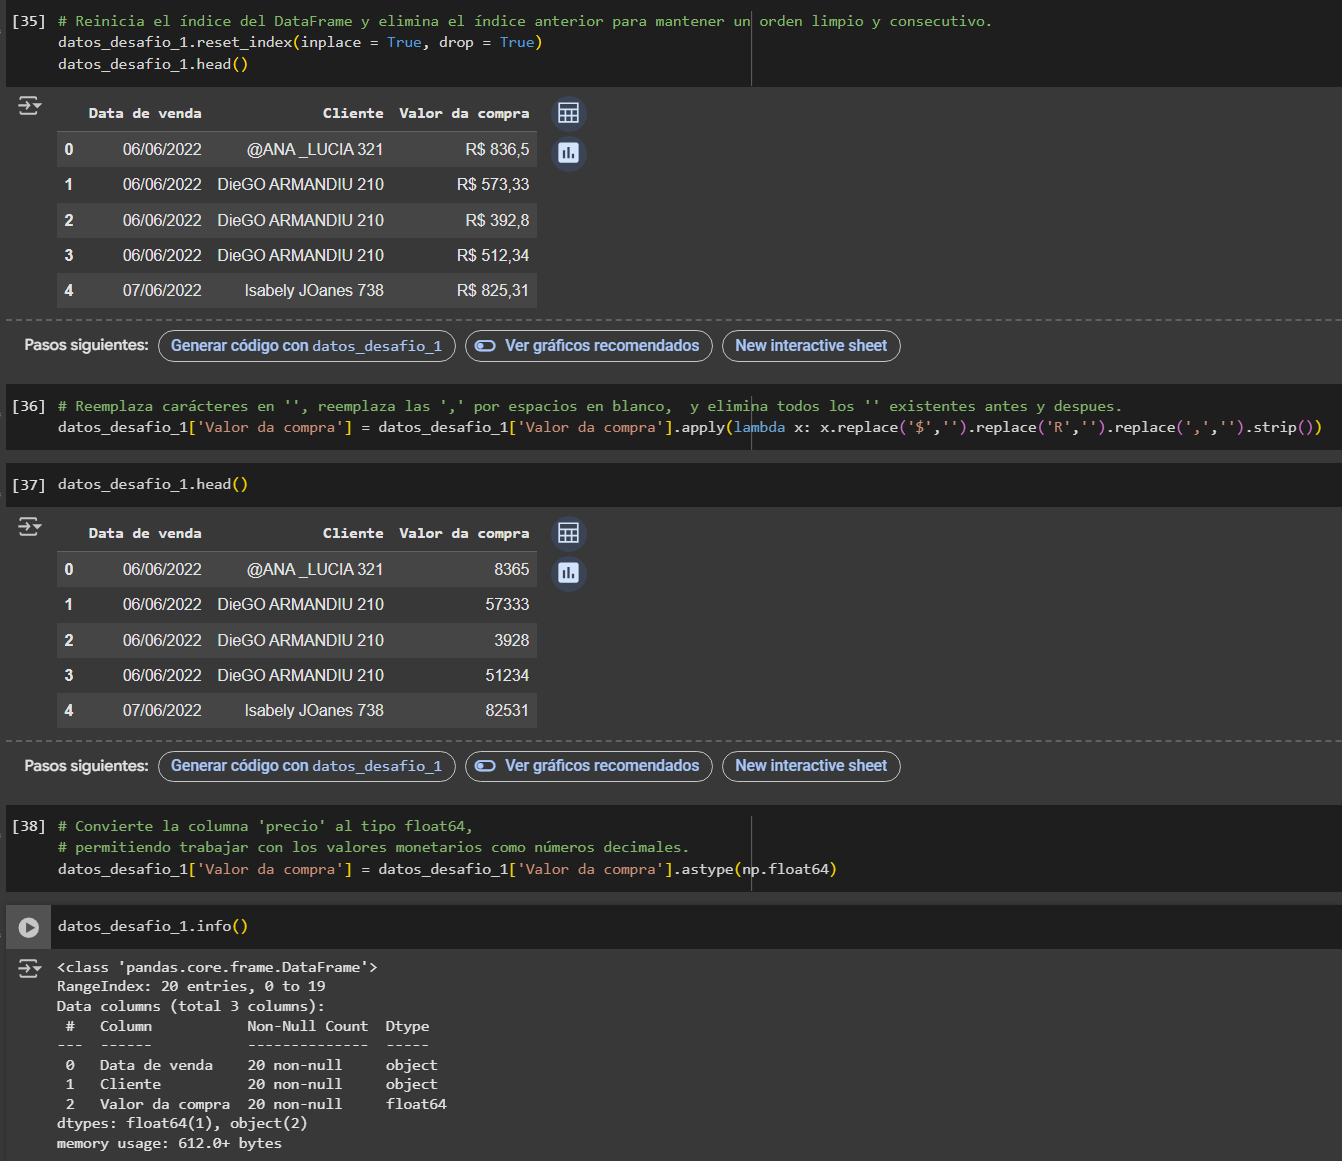Click into the astype(np.float64) code line
This screenshot has width=1342, height=1161.
(x=447, y=870)
